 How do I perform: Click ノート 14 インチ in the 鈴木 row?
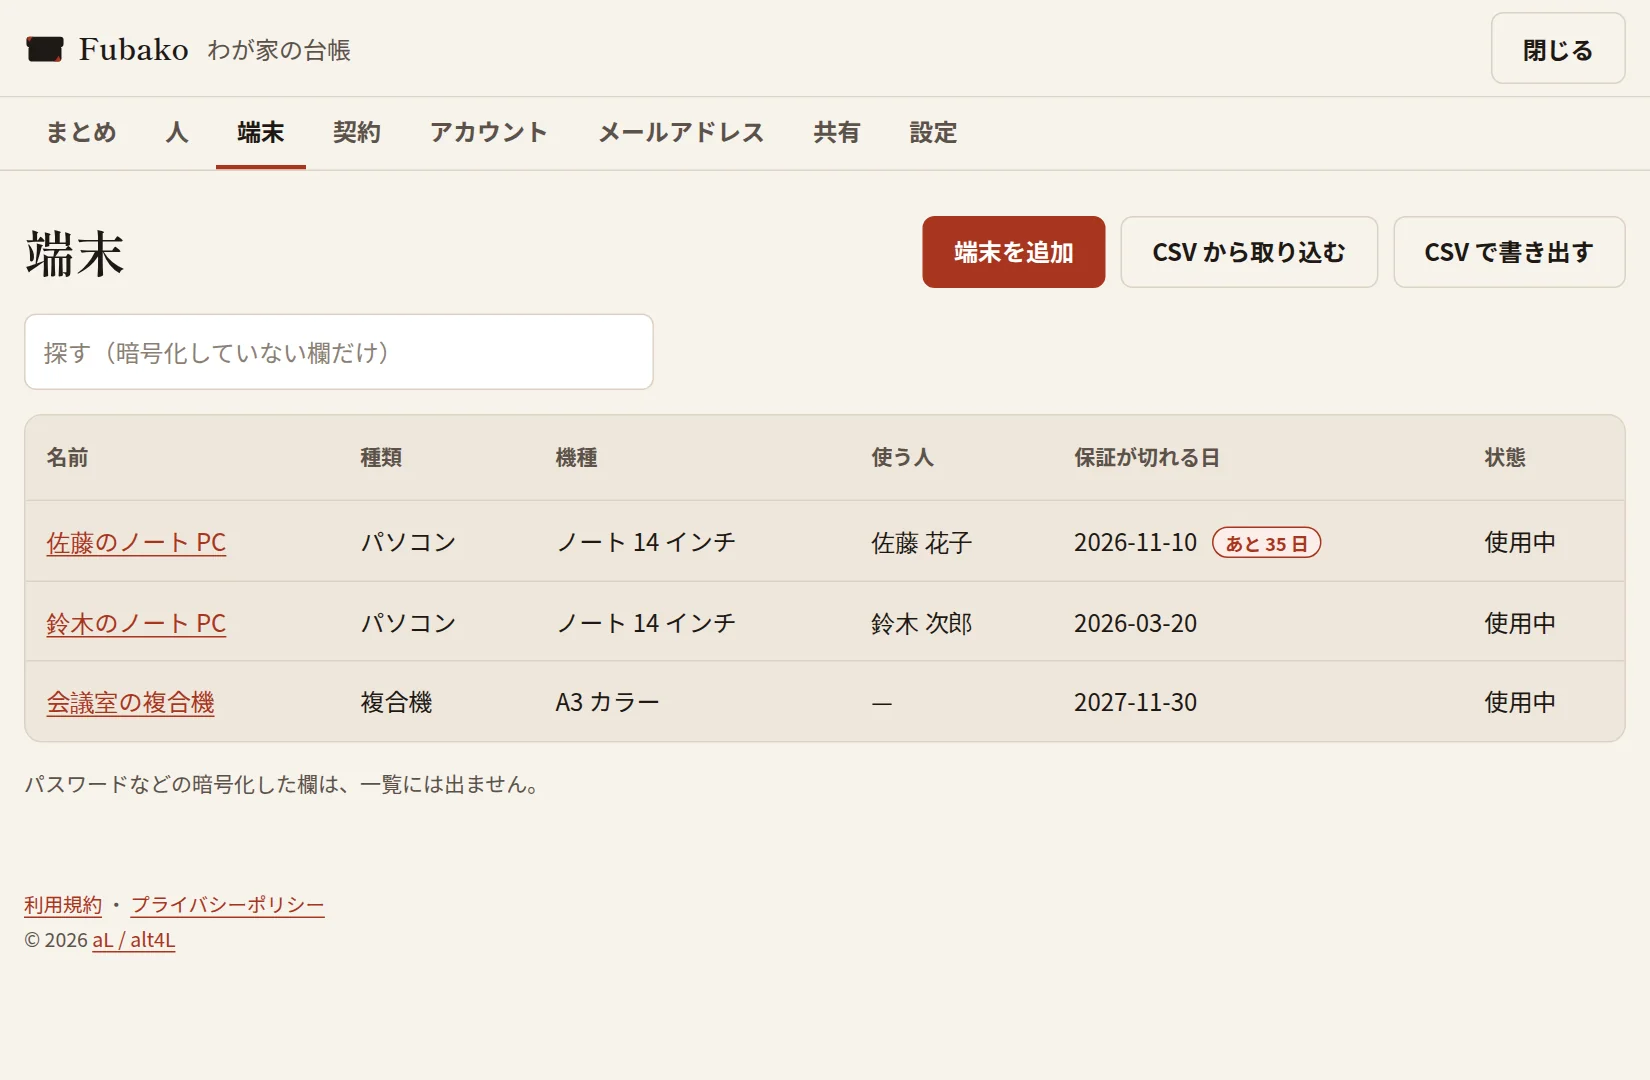tap(646, 623)
